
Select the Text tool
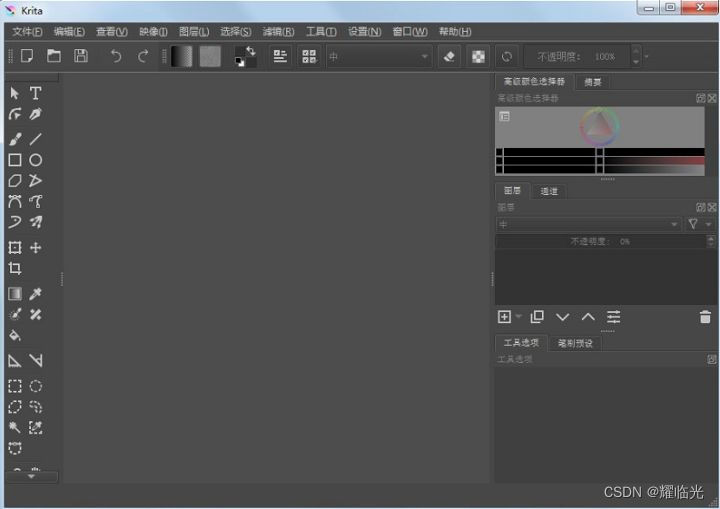(x=35, y=93)
